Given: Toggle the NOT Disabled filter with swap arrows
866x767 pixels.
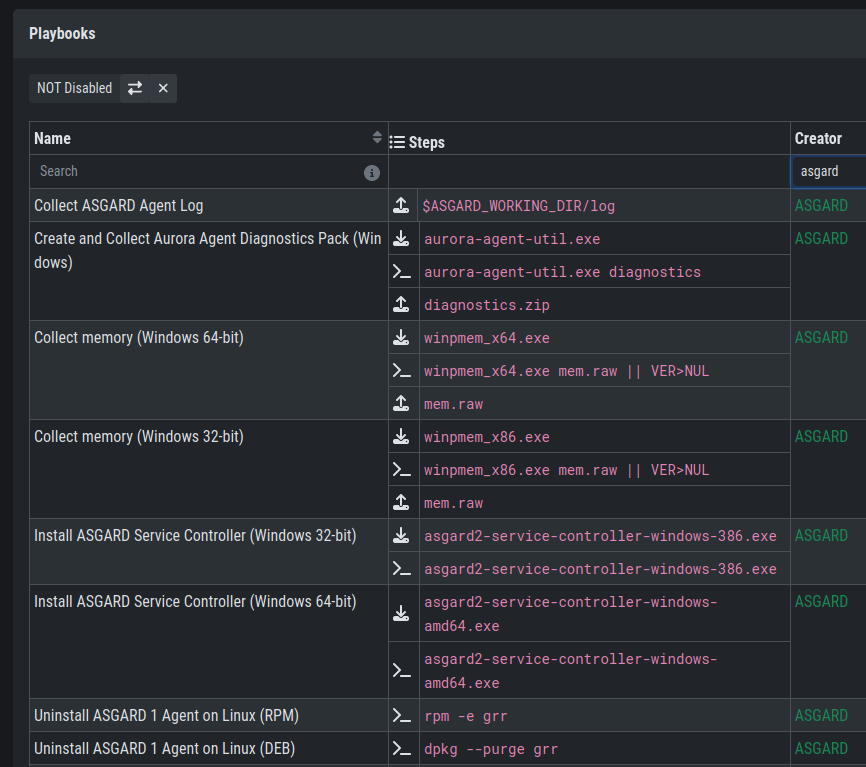Looking at the screenshot, I should pos(135,88).
